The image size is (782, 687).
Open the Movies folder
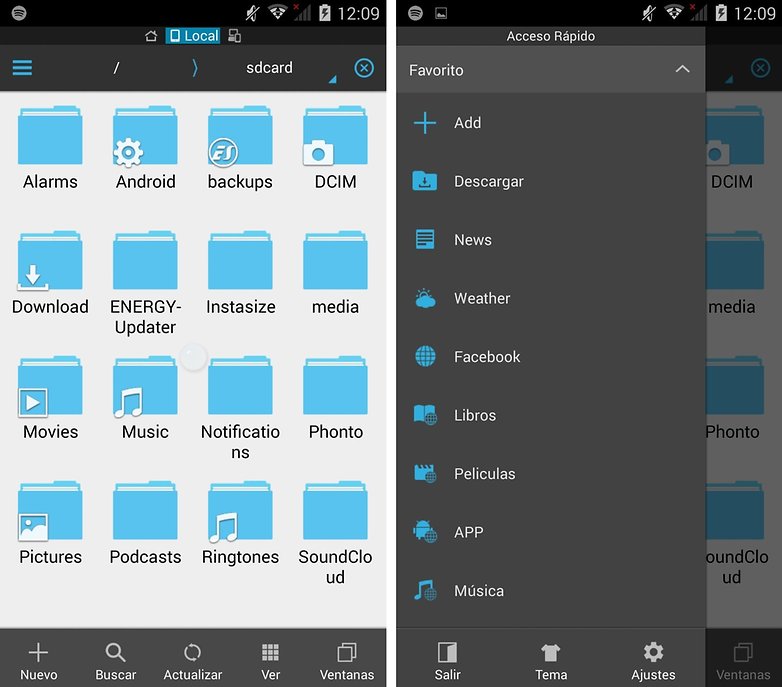coord(50,398)
